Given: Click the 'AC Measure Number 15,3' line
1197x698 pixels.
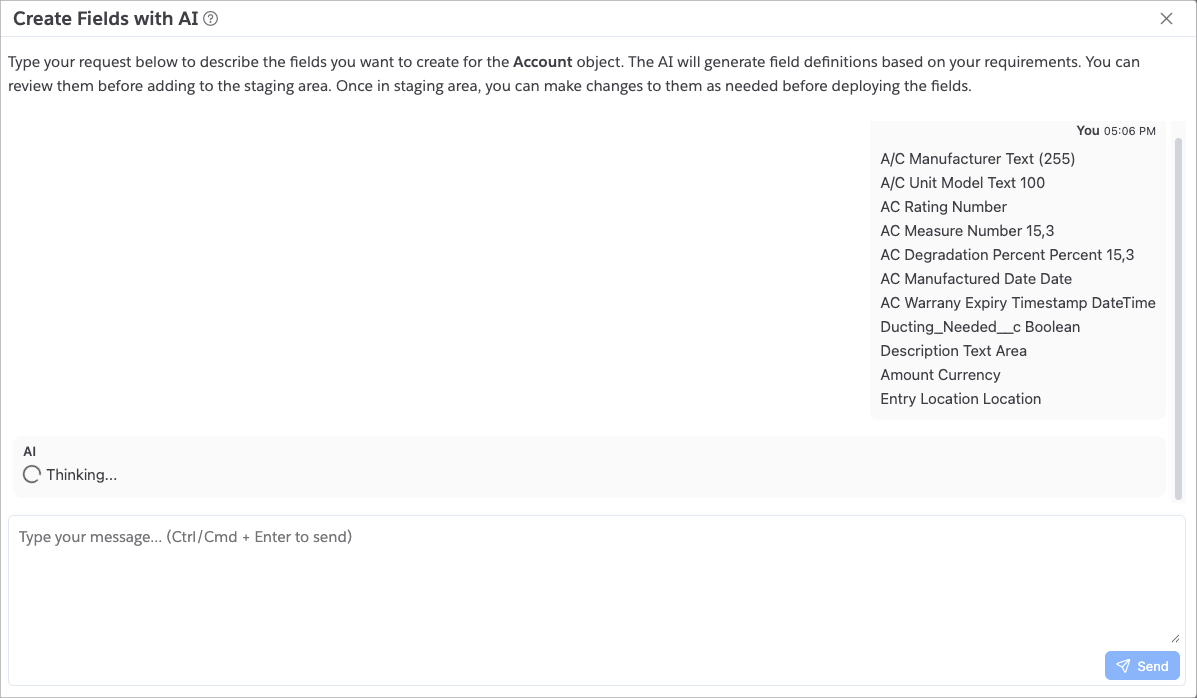Looking at the screenshot, I should [967, 231].
